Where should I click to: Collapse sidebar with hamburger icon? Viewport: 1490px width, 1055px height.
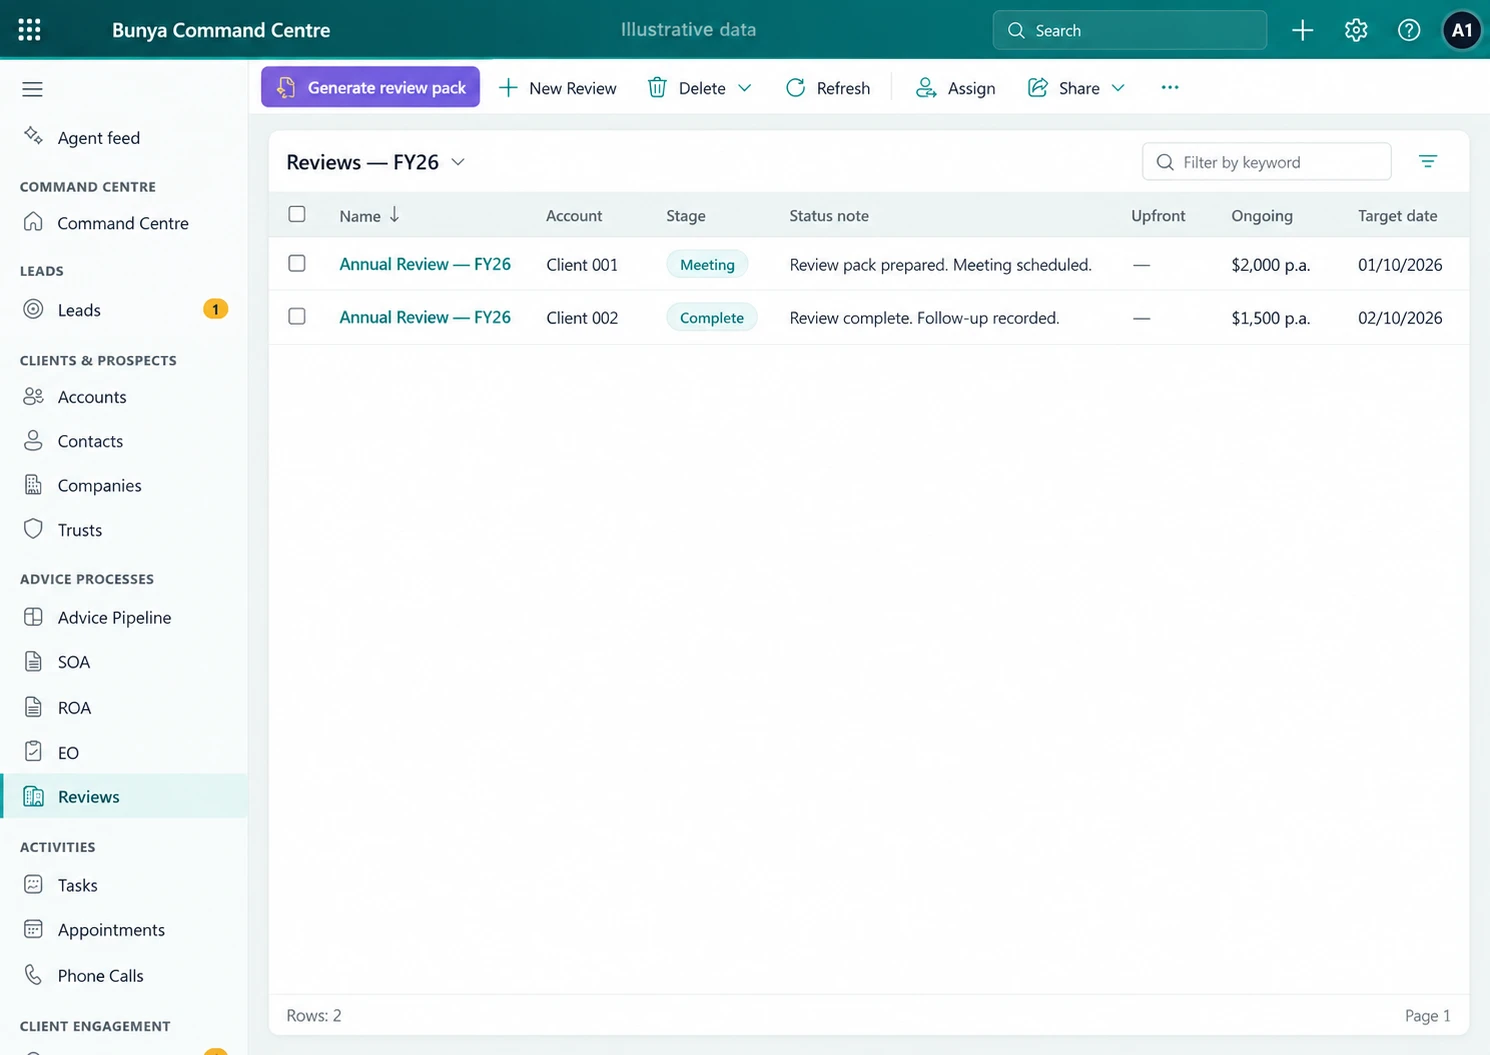[x=32, y=89]
